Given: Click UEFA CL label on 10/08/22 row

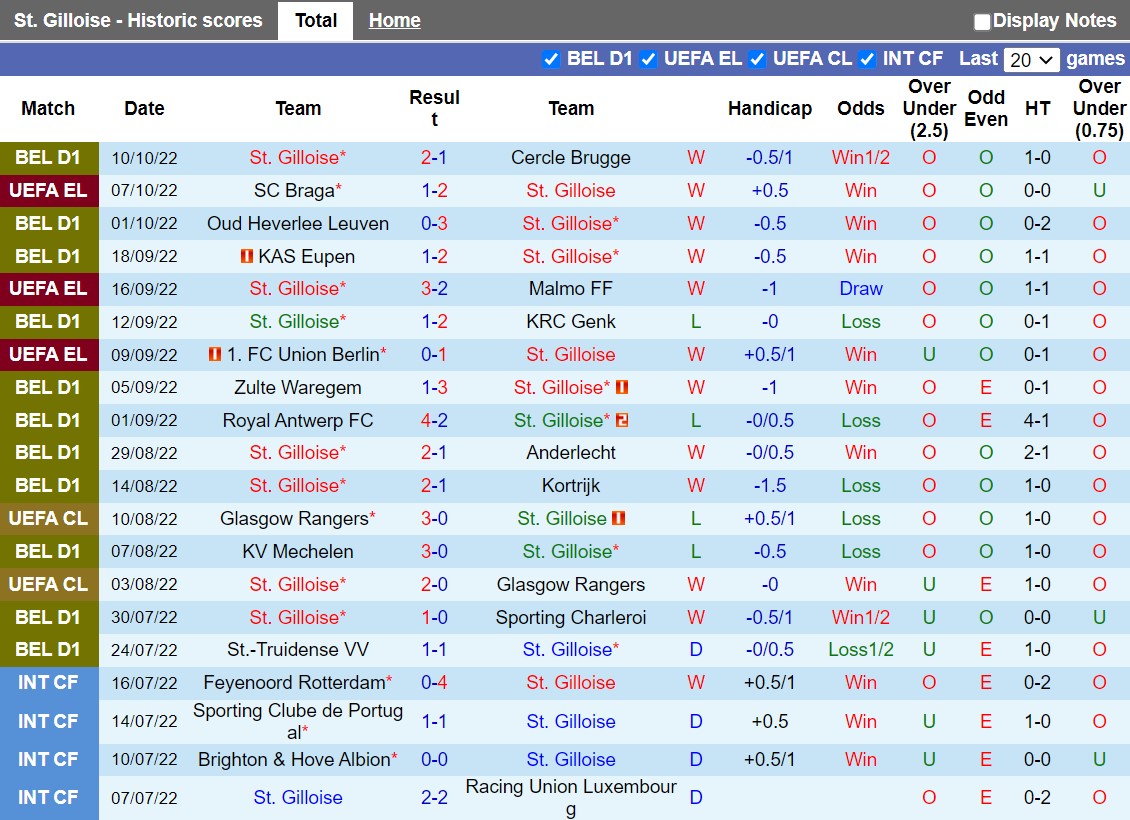Looking at the screenshot, I should point(49,519).
